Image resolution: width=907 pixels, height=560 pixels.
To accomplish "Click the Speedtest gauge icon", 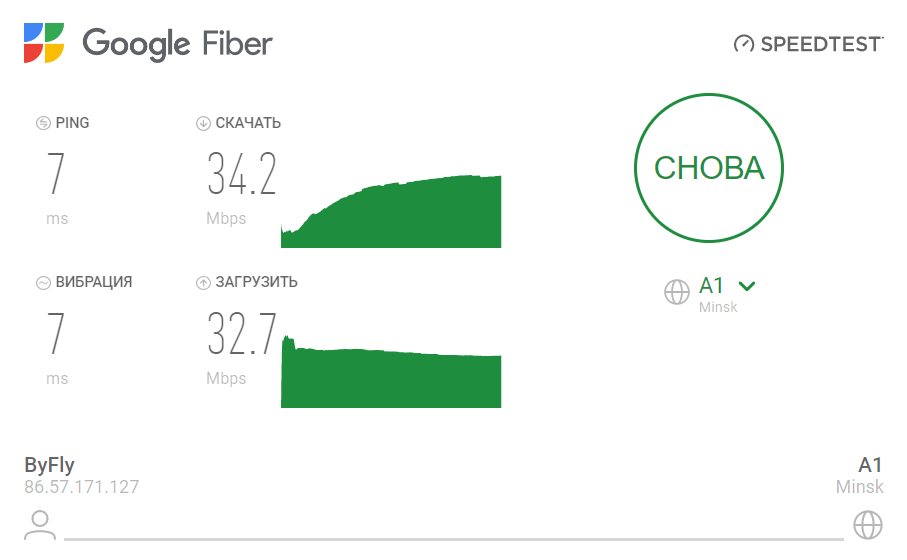I will pyautogui.click(x=743, y=44).
